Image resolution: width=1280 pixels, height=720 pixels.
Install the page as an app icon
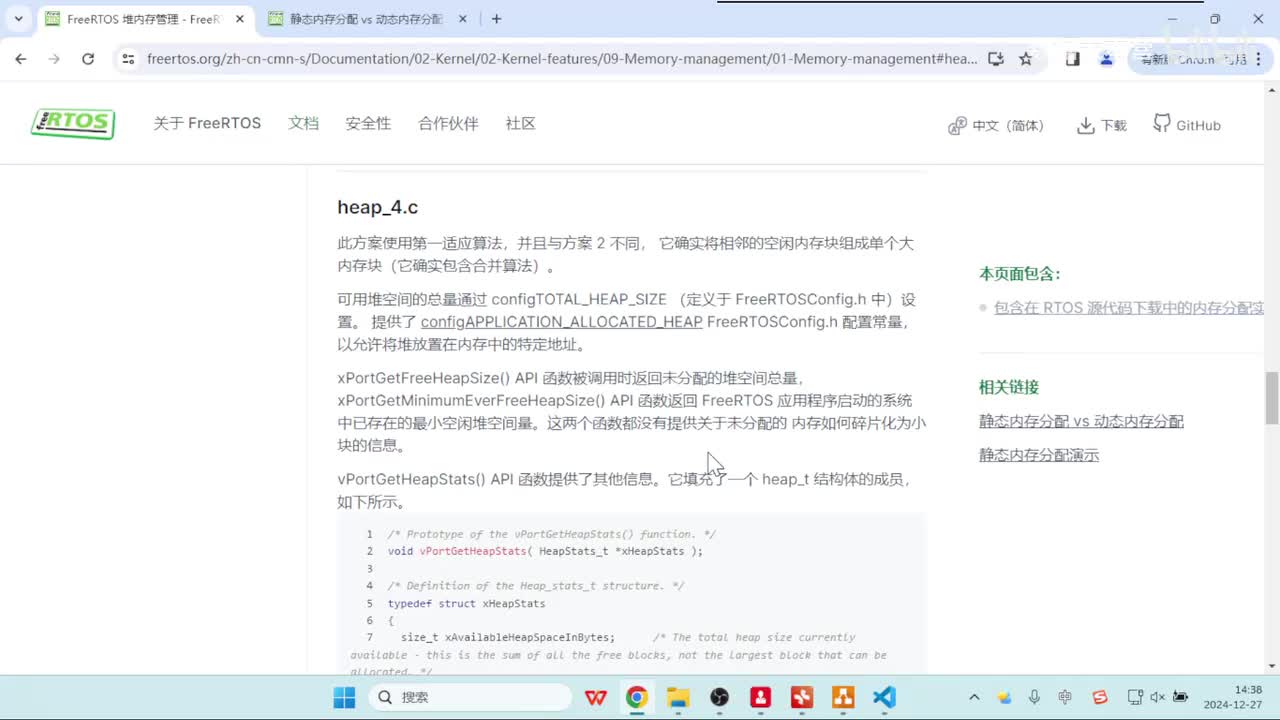996,59
